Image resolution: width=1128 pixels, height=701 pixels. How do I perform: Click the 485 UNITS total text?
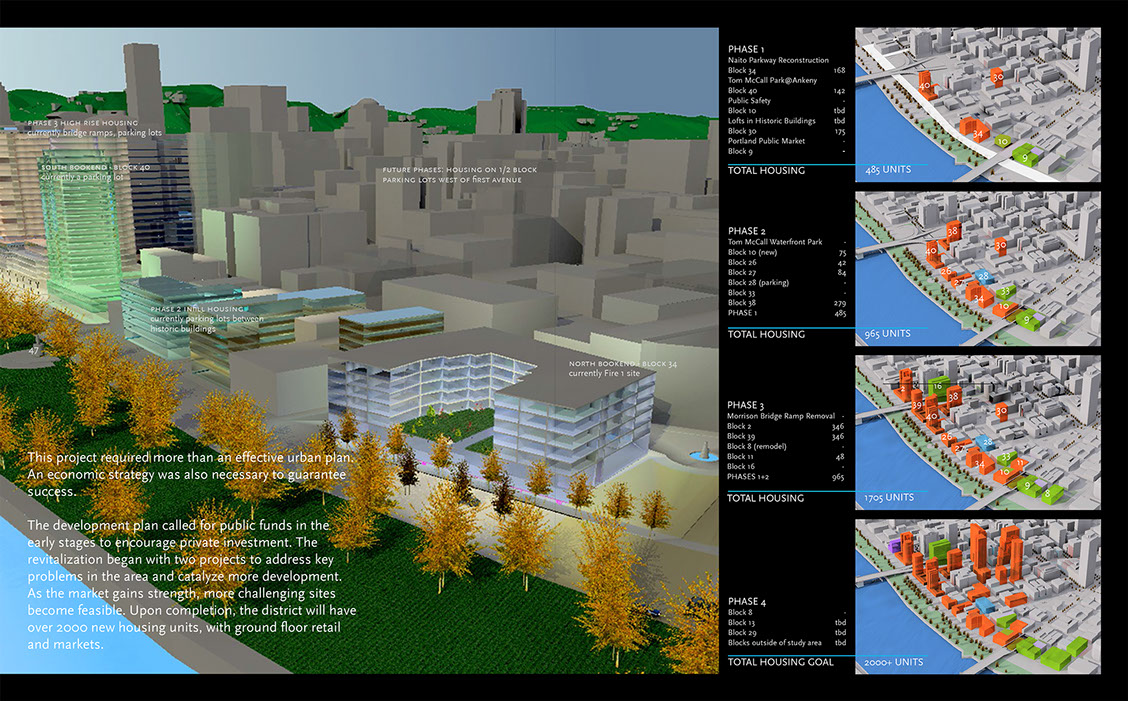(889, 170)
